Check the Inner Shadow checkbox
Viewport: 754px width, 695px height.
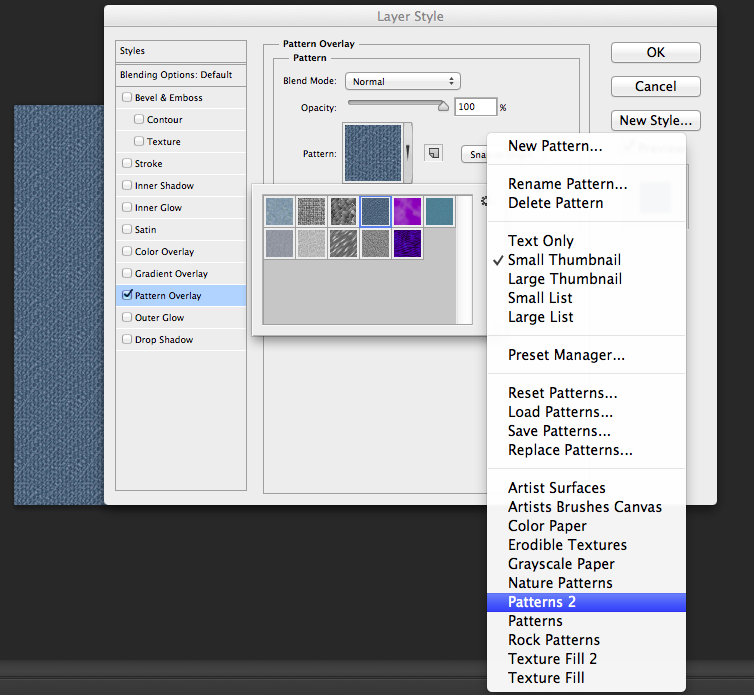[127, 185]
